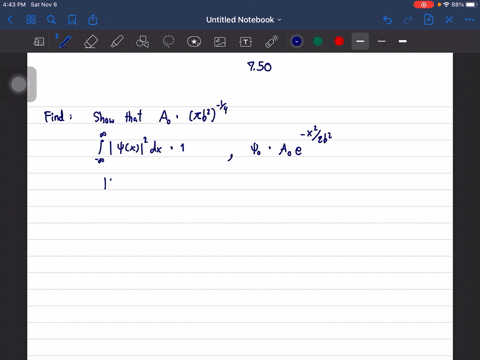Image resolution: width=480 pixels, height=360 pixels.
Task: Select the Eraser tool
Action: (x=91, y=42)
